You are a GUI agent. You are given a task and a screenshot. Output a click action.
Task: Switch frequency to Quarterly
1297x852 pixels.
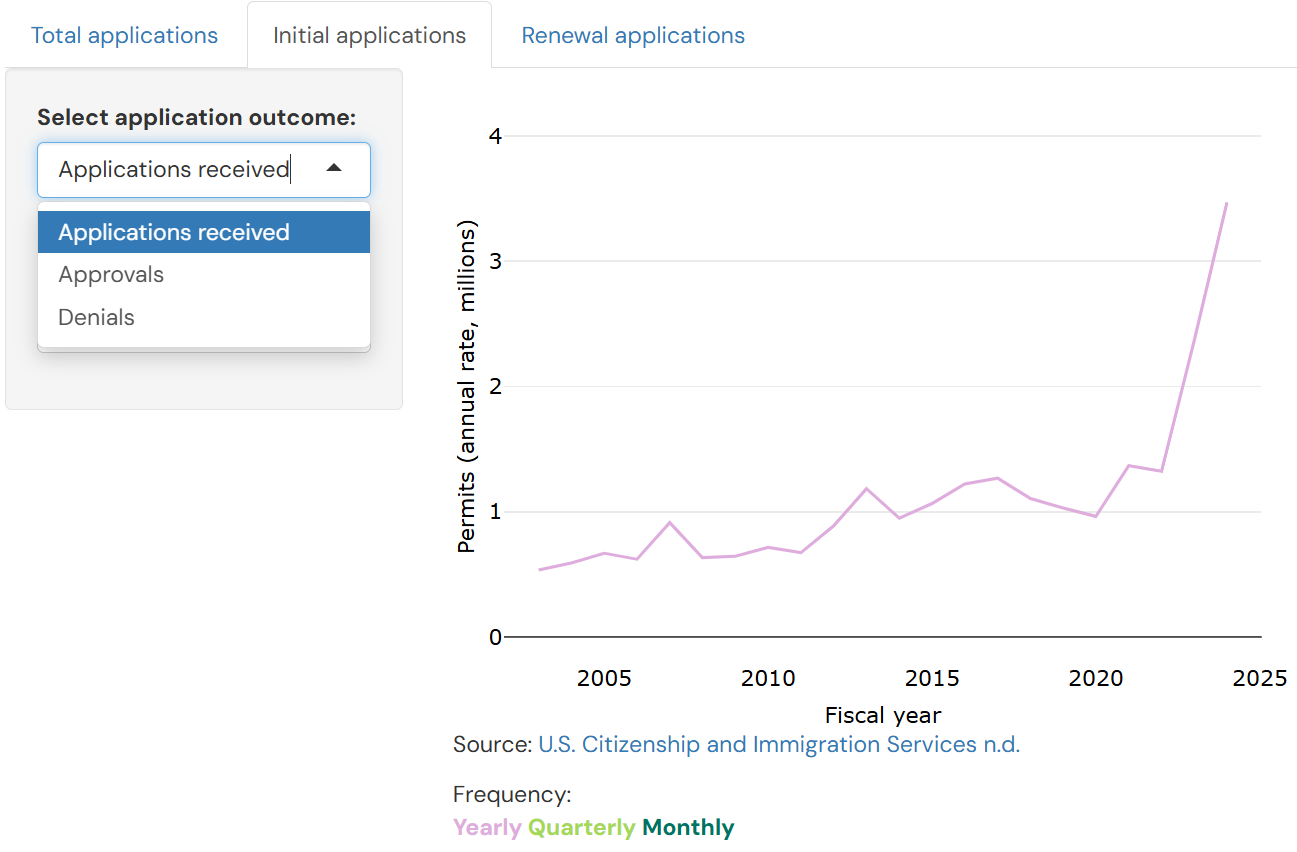coord(581,828)
